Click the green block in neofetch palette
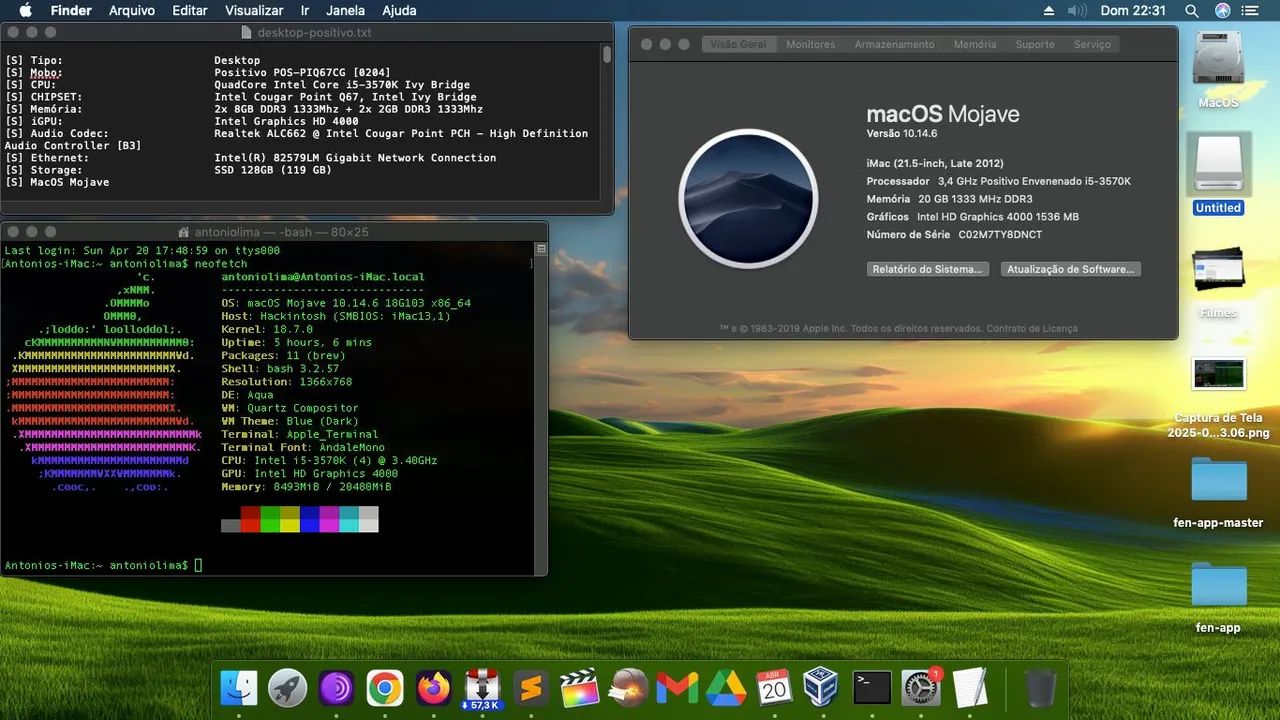1280x720 pixels. point(270,519)
